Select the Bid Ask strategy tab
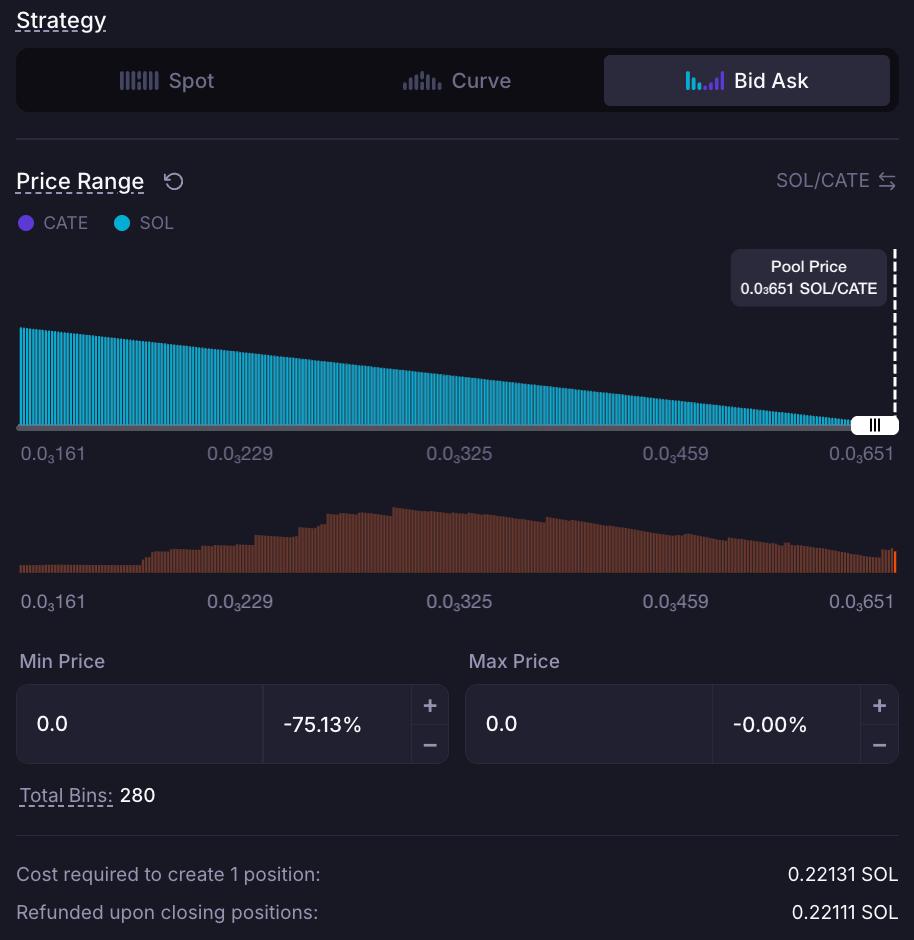The height and width of the screenshot is (940, 914). tap(747, 80)
